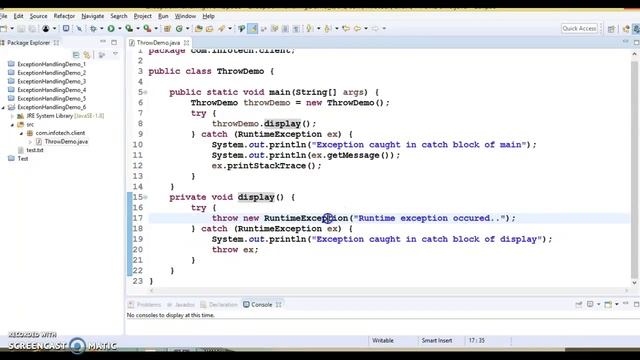Collapse the src folder node
Image resolution: width=640 pixels, height=360 pixels.
pyautogui.click(x=12, y=124)
